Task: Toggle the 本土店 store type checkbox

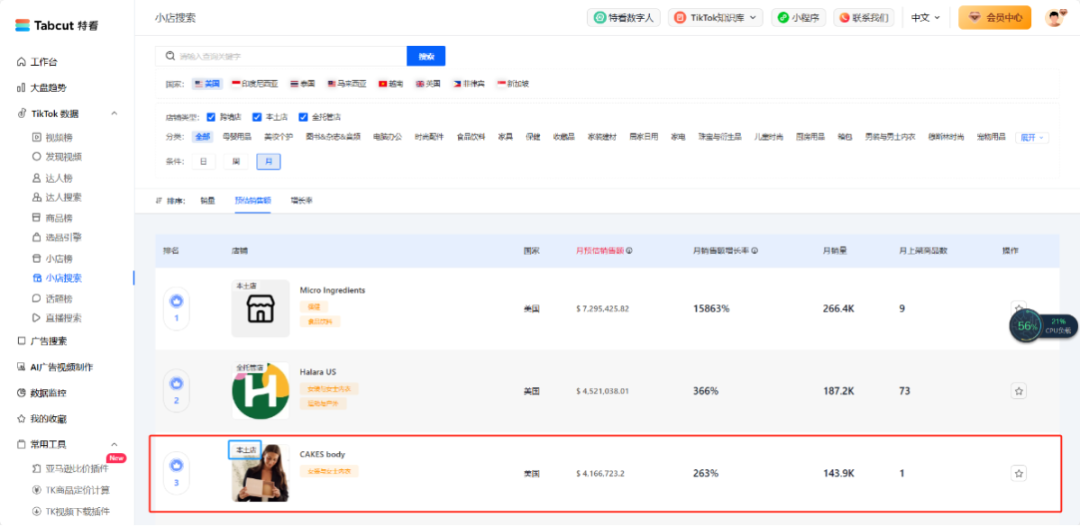Action: click(x=257, y=116)
